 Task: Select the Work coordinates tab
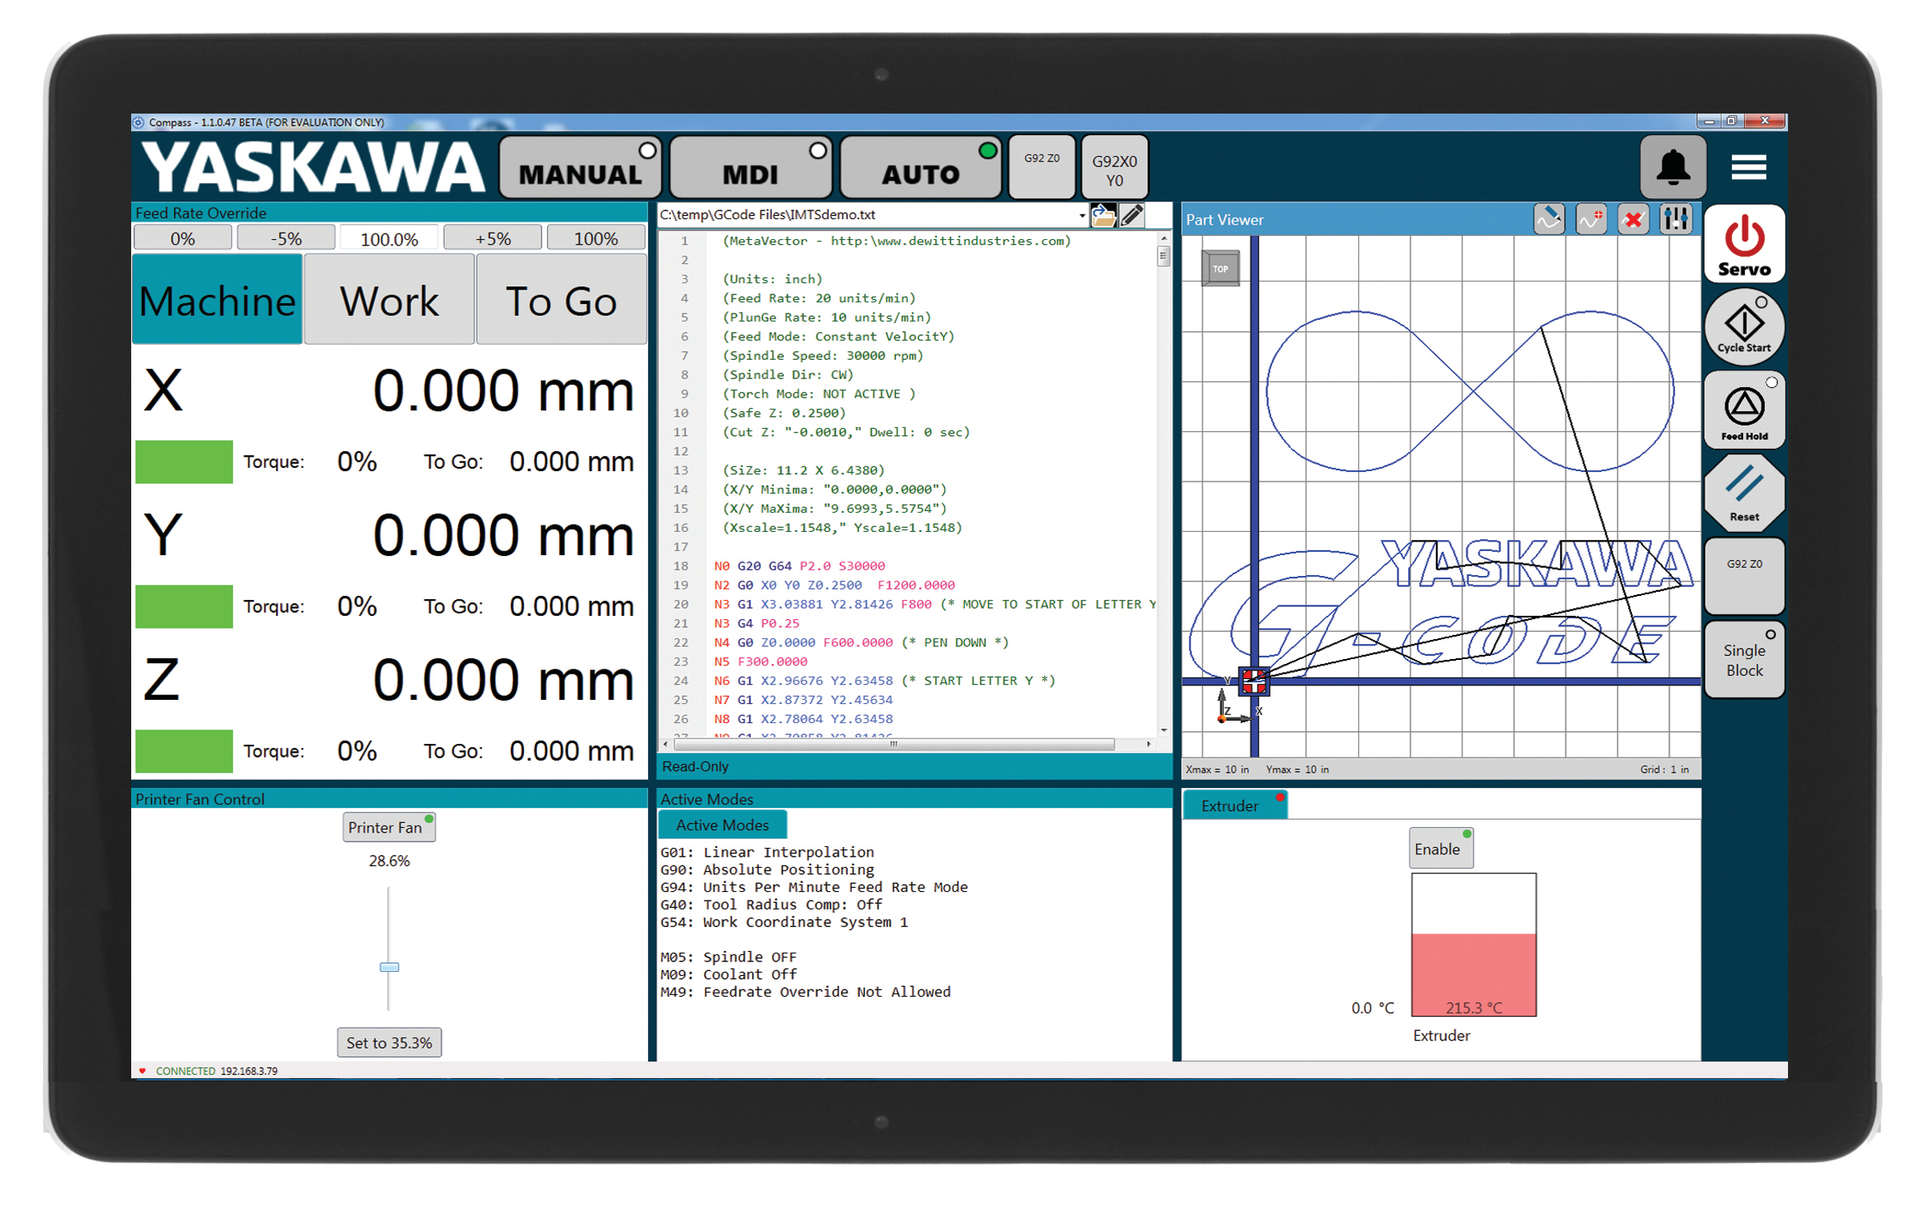click(389, 301)
